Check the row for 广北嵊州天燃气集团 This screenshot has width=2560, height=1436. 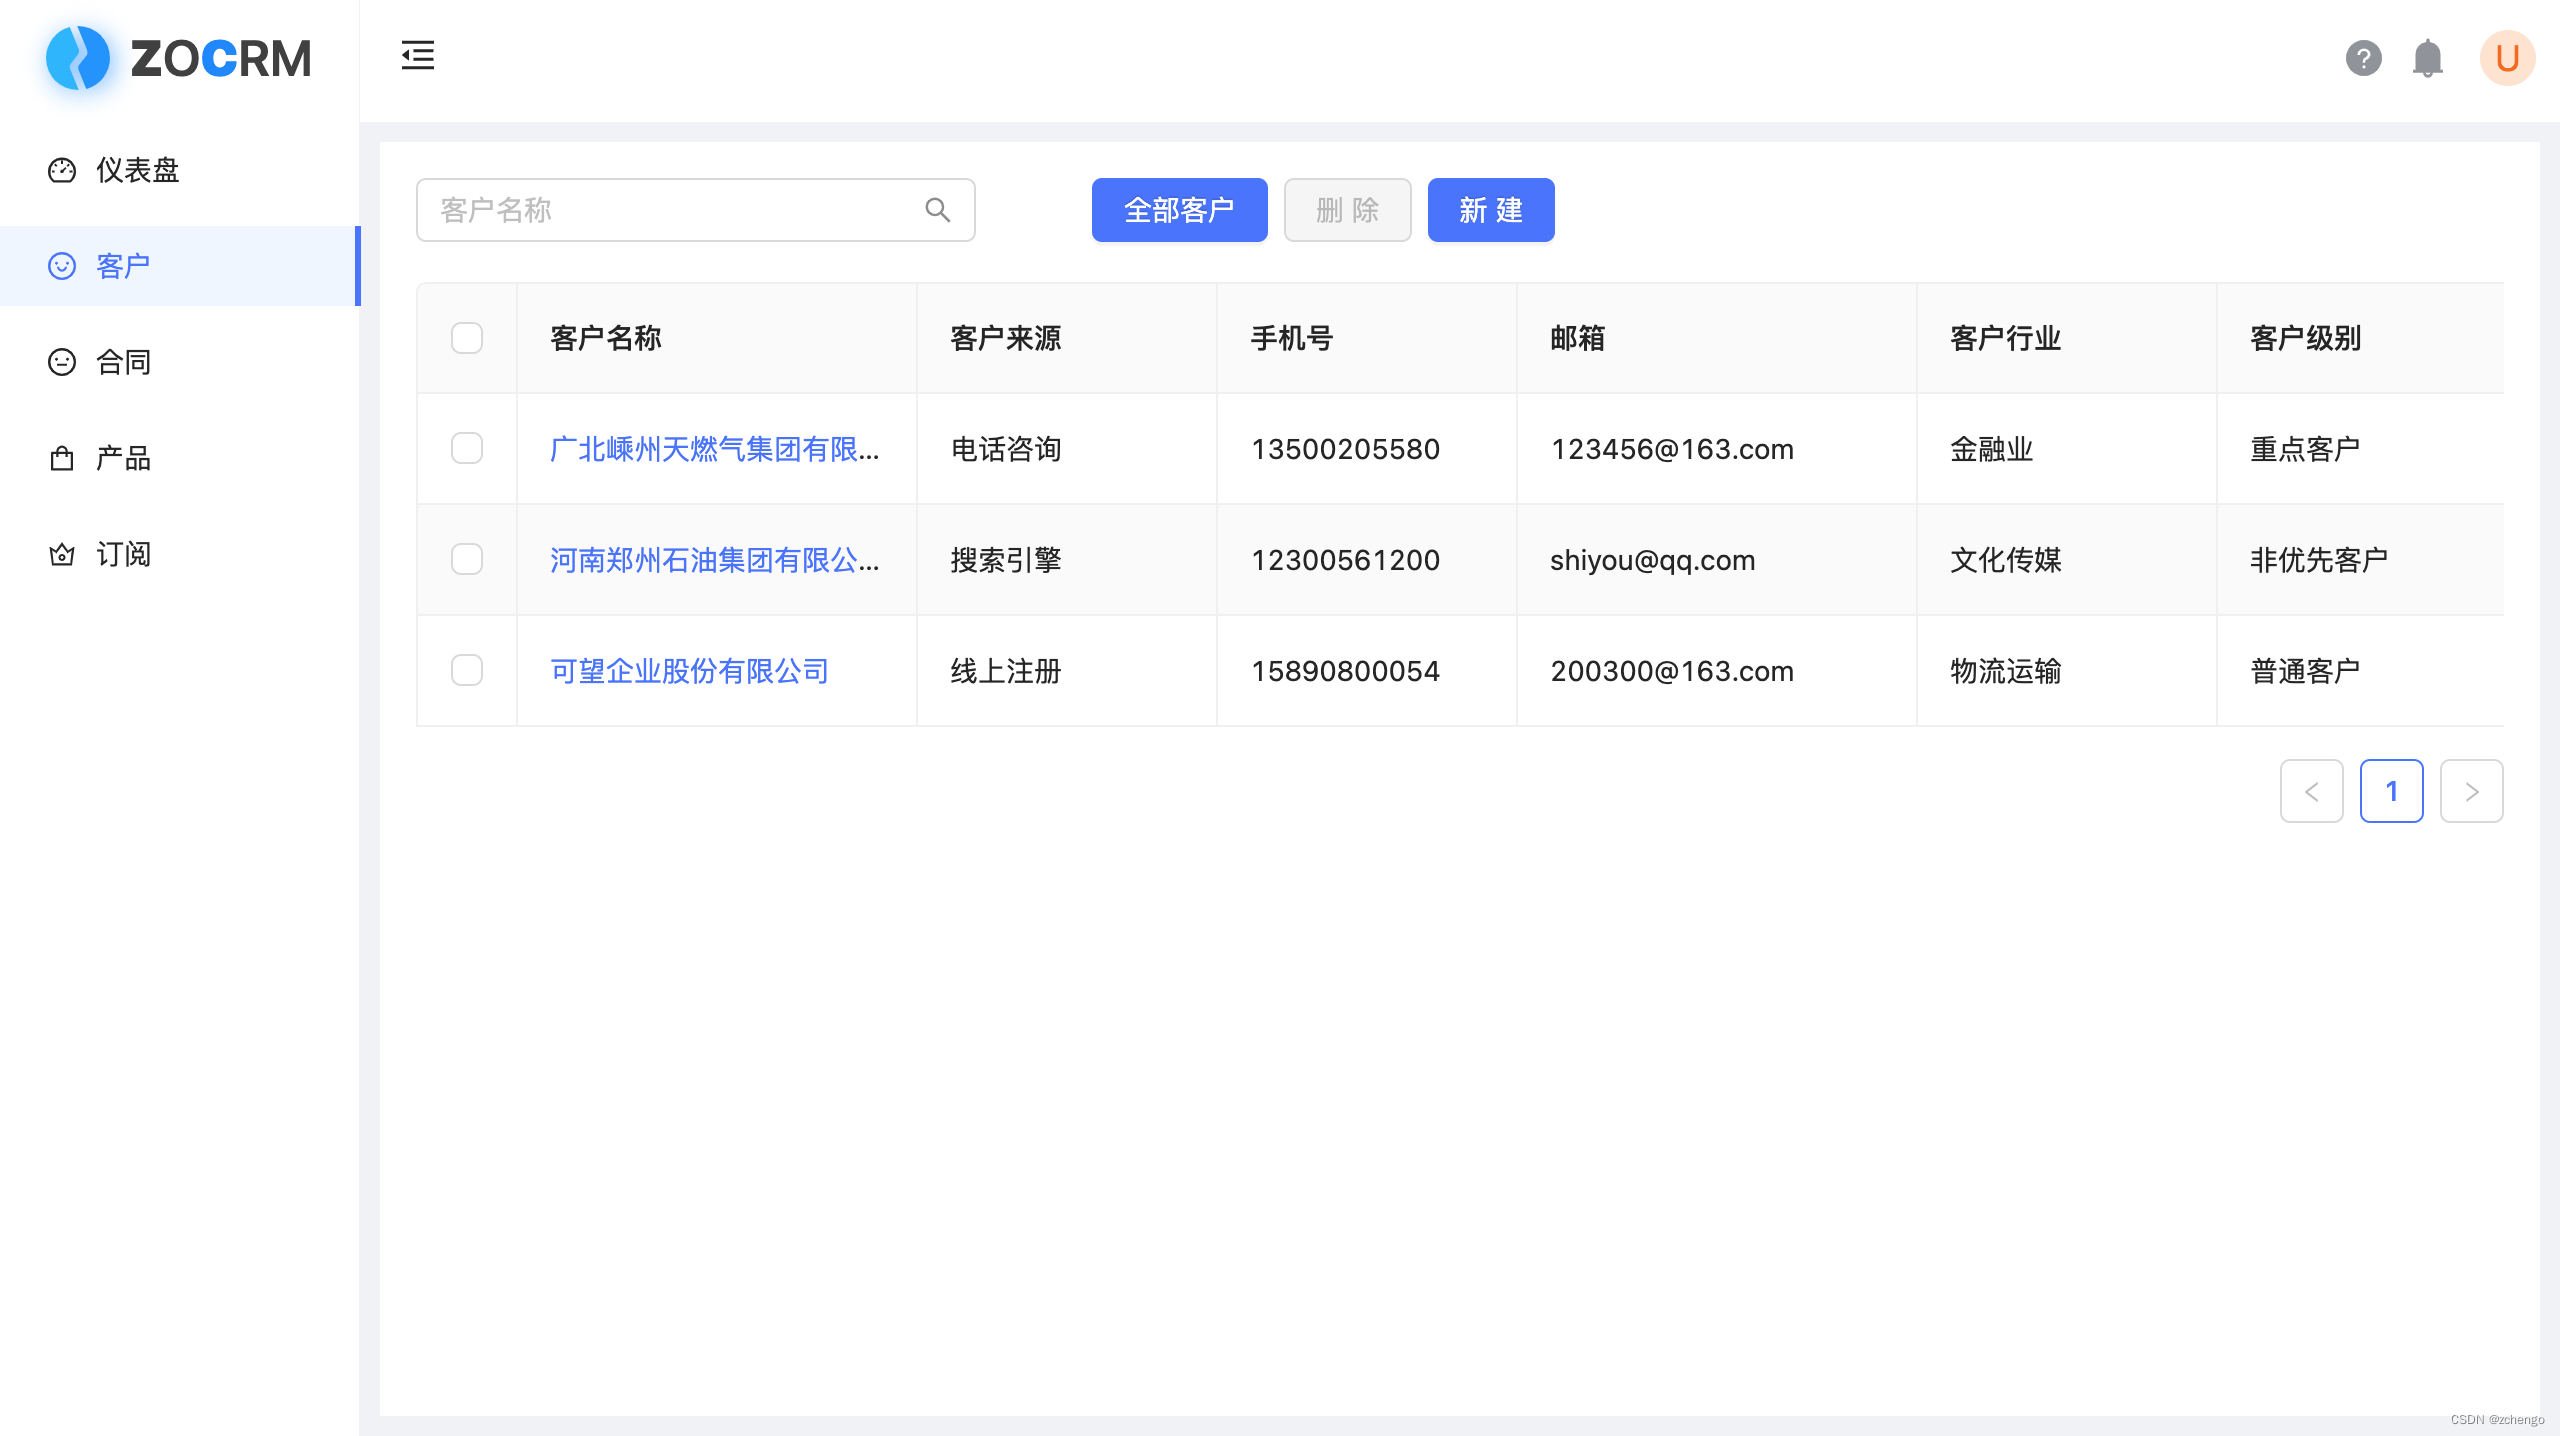click(467, 448)
